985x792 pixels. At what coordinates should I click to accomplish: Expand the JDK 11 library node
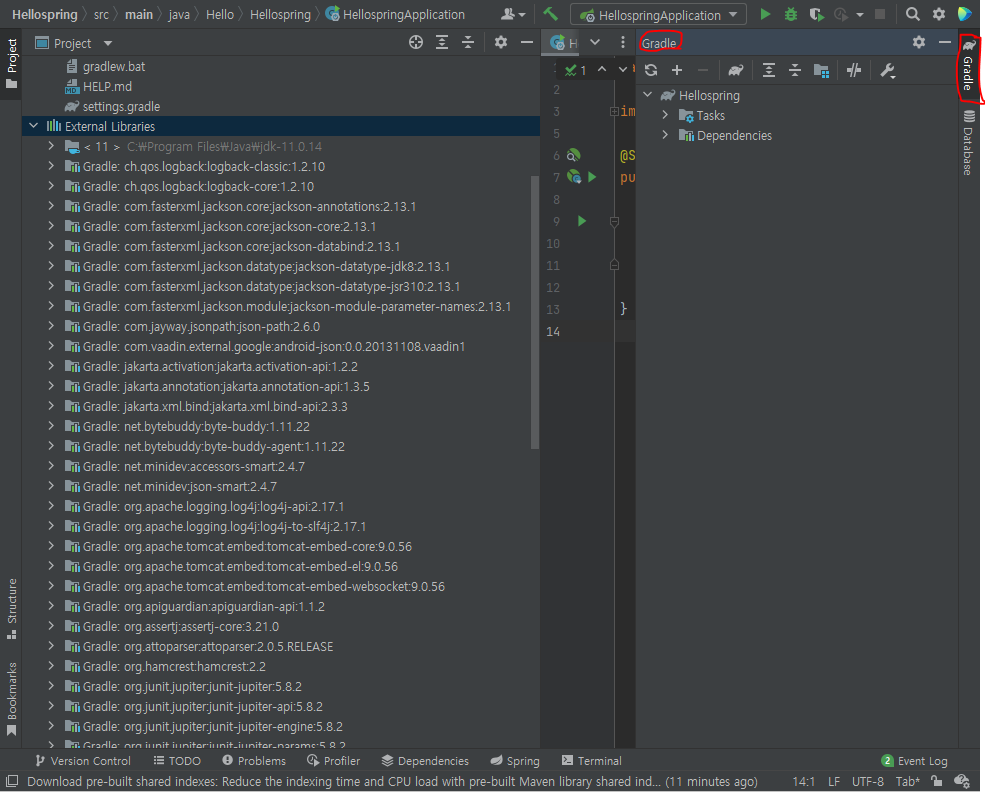pyautogui.click(x=51, y=146)
